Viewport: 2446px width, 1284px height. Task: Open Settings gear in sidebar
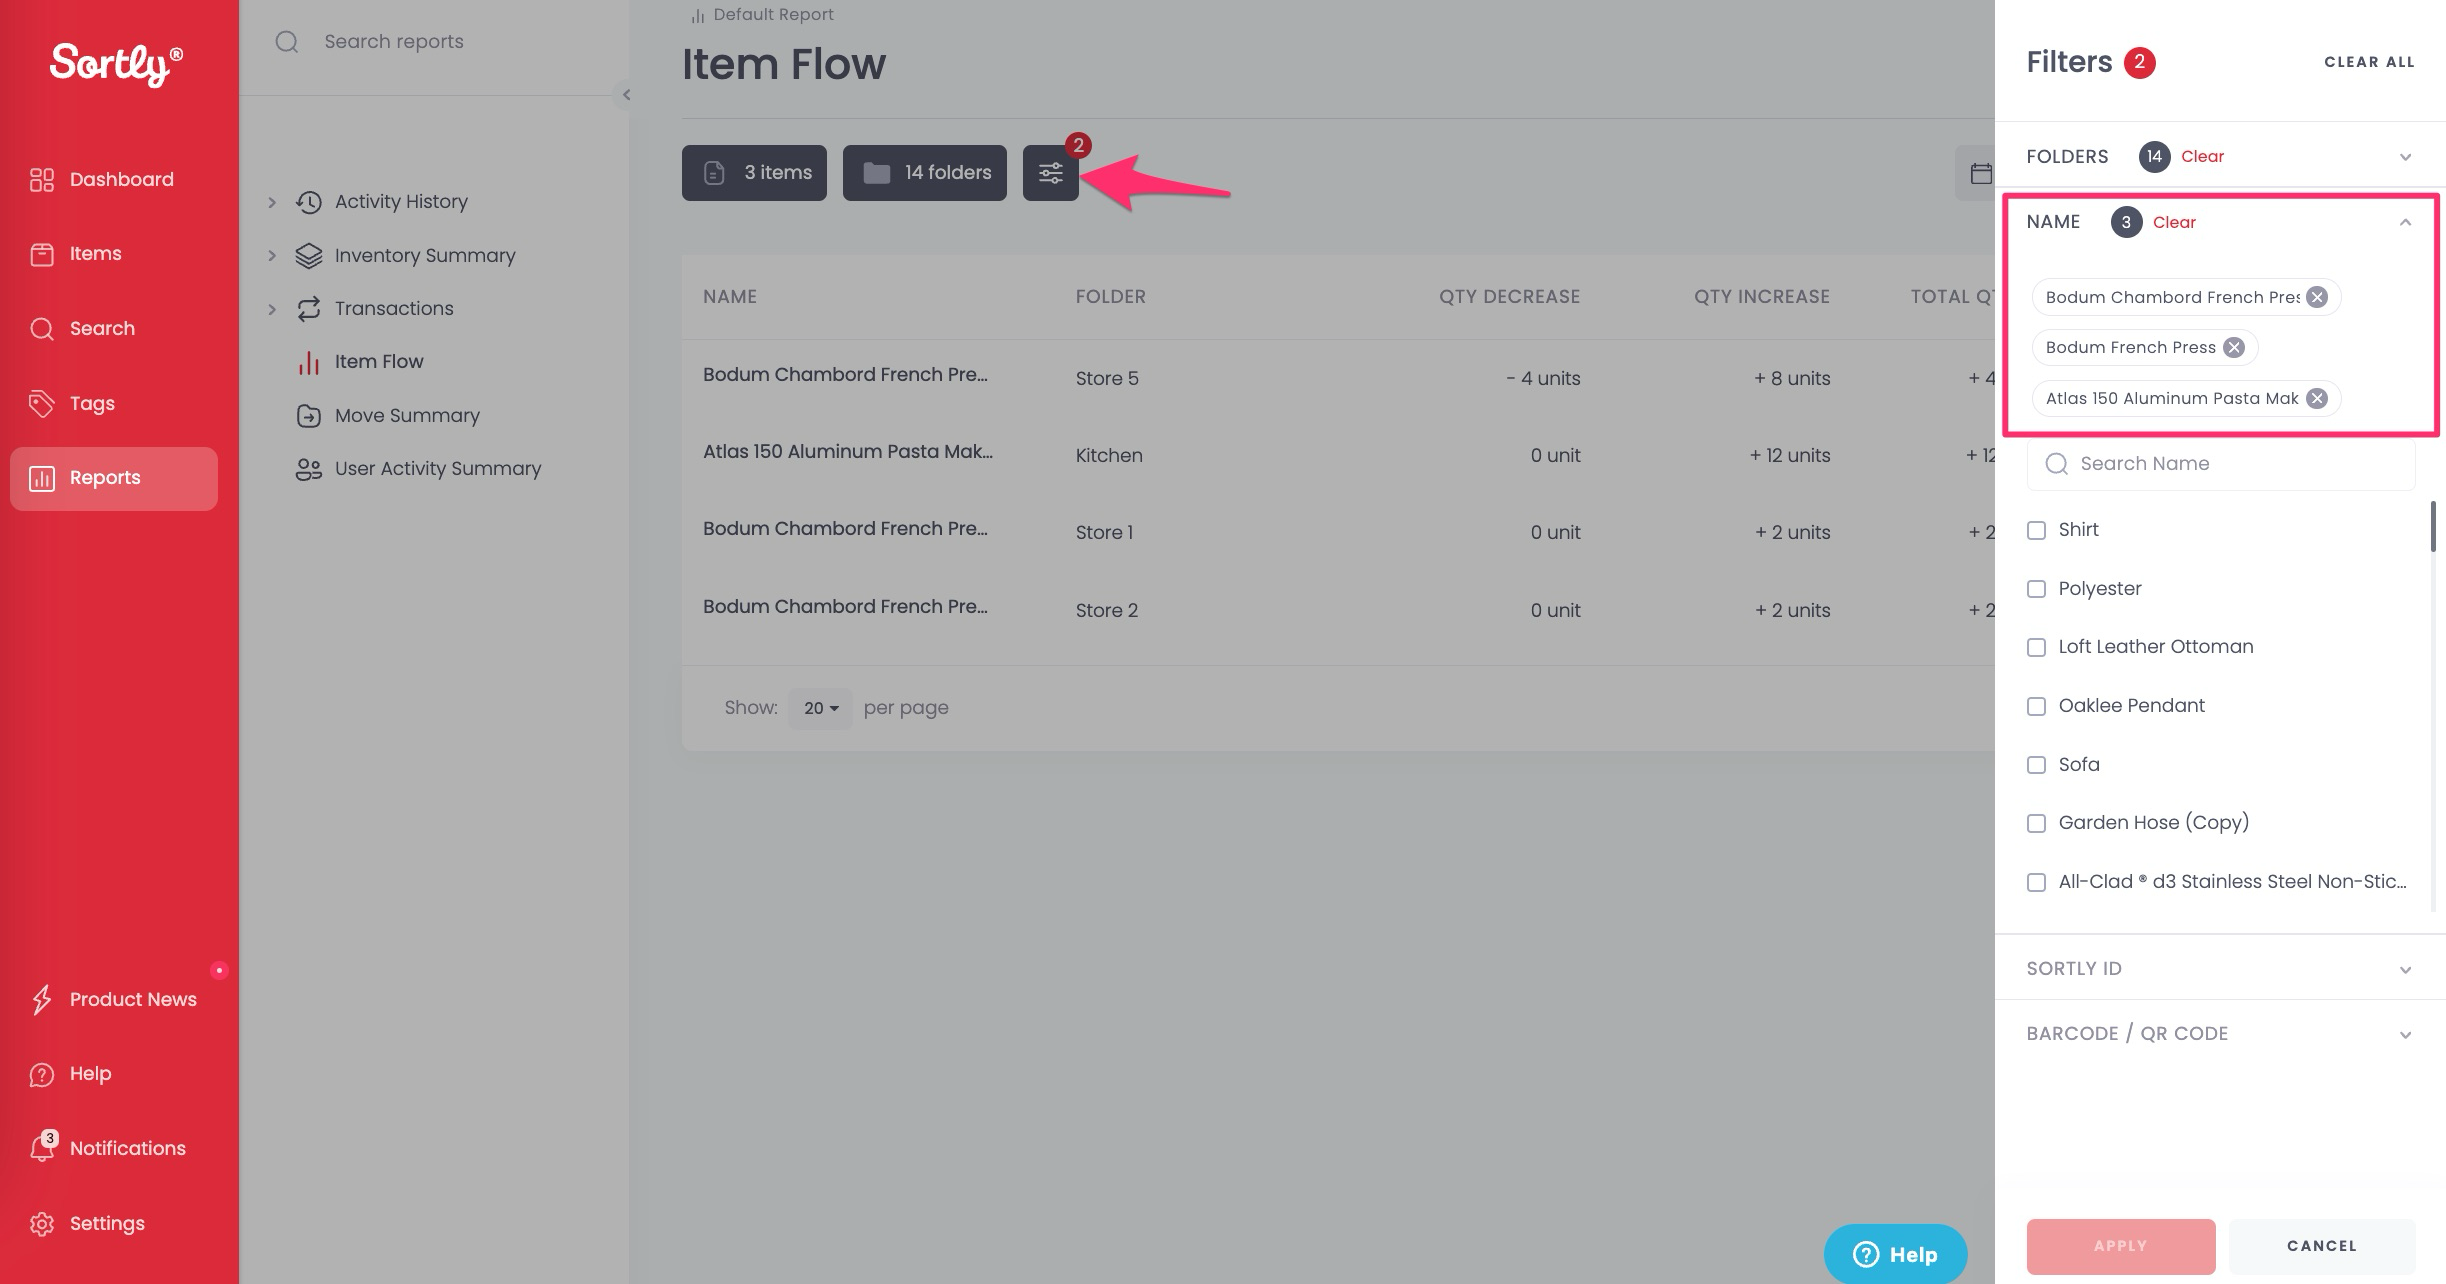click(42, 1223)
